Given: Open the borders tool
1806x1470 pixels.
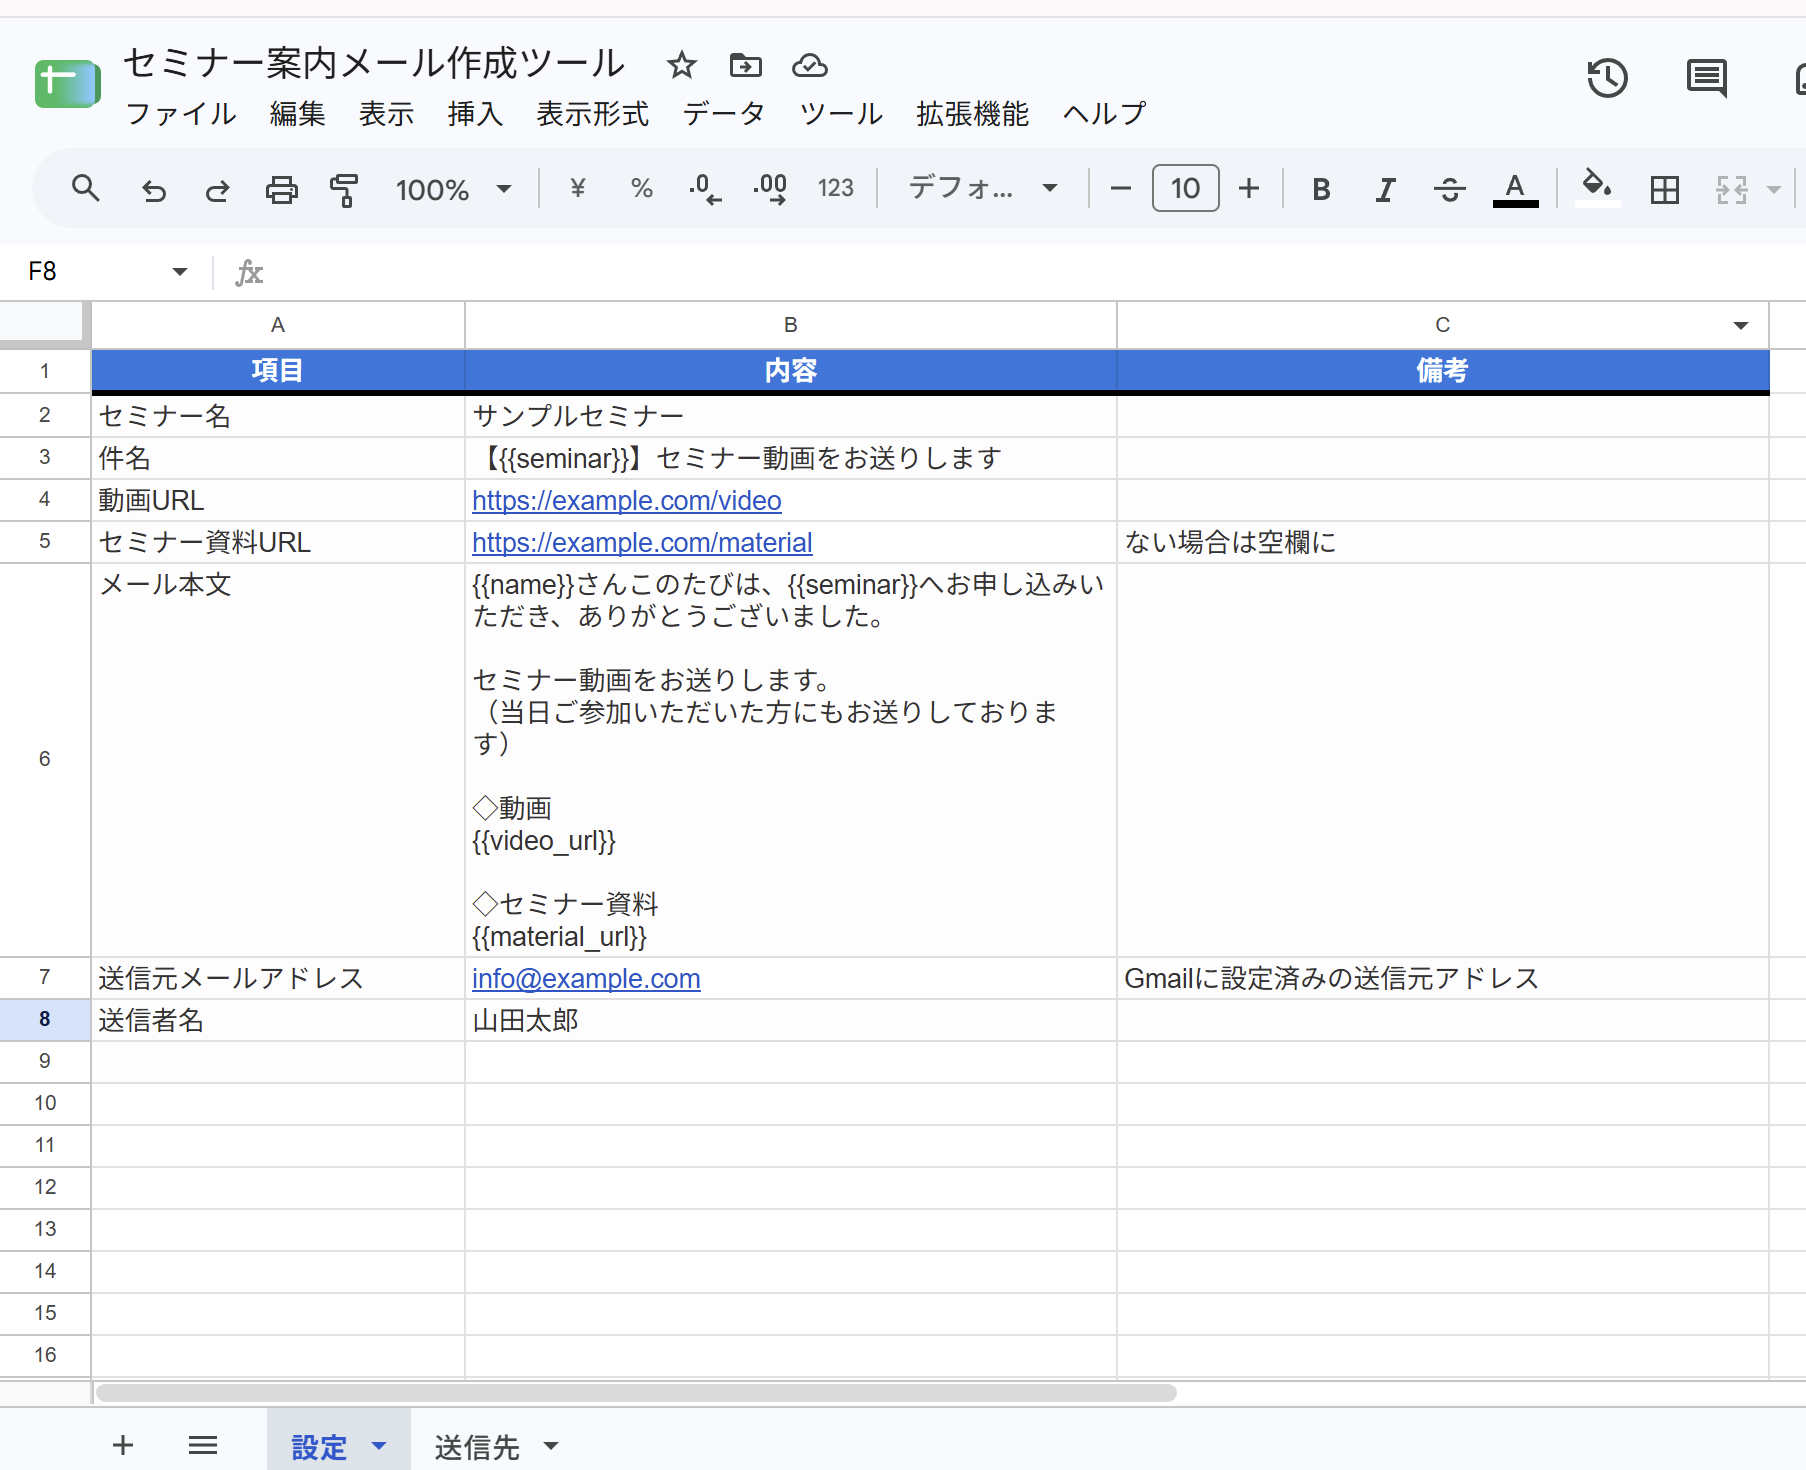Looking at the screenshot, I should pos(1665,189).
